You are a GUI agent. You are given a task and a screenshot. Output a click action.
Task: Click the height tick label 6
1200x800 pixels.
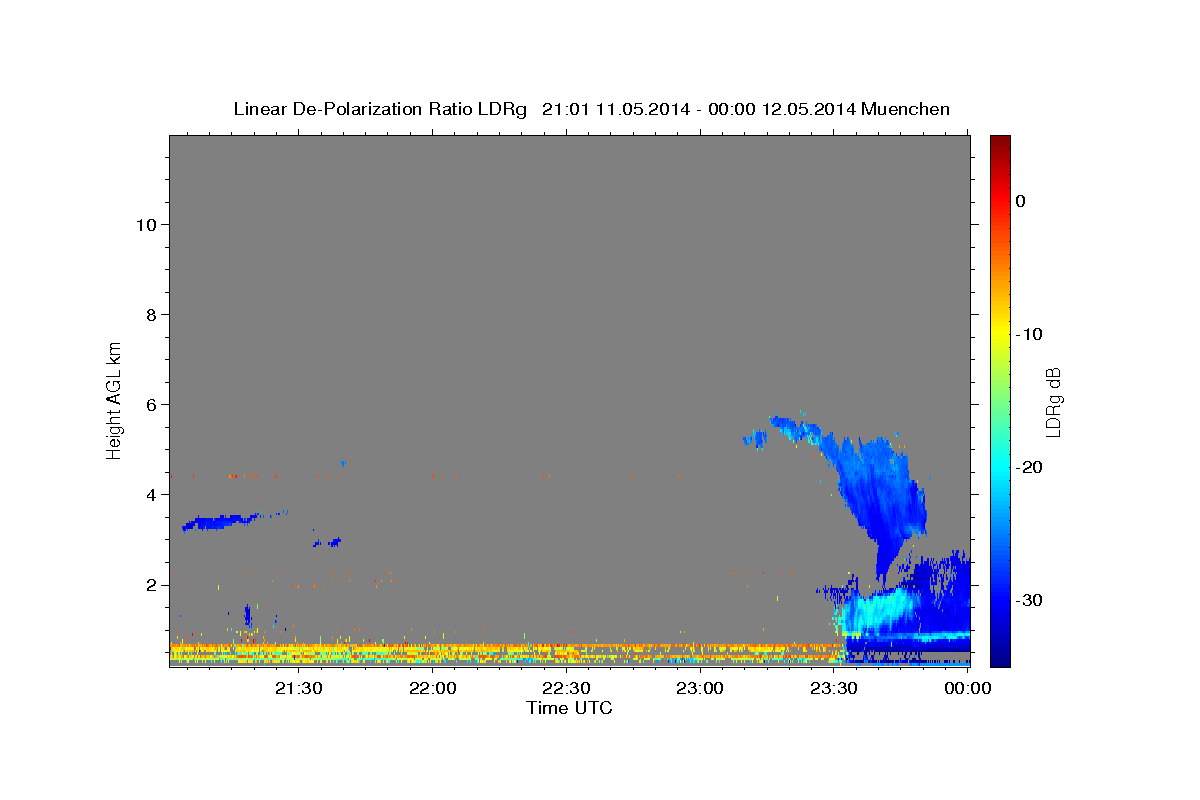coord(151,405)
